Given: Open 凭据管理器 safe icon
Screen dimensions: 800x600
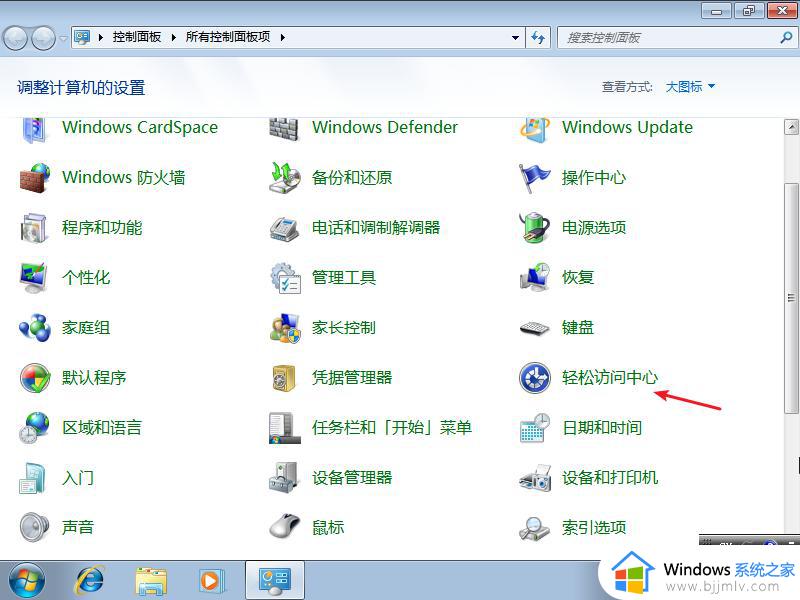Looking at the screenshot, I should click(x=284, y=378).
